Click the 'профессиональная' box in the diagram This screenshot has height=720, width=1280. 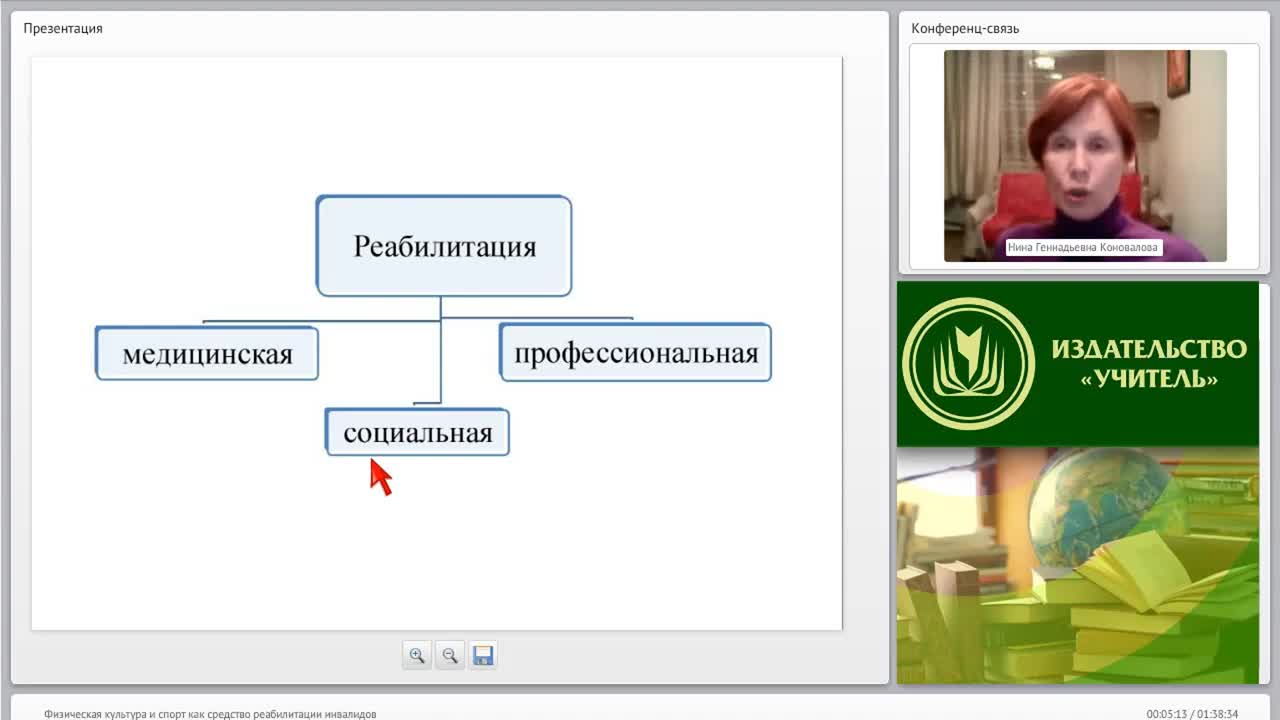coord(636,352)
